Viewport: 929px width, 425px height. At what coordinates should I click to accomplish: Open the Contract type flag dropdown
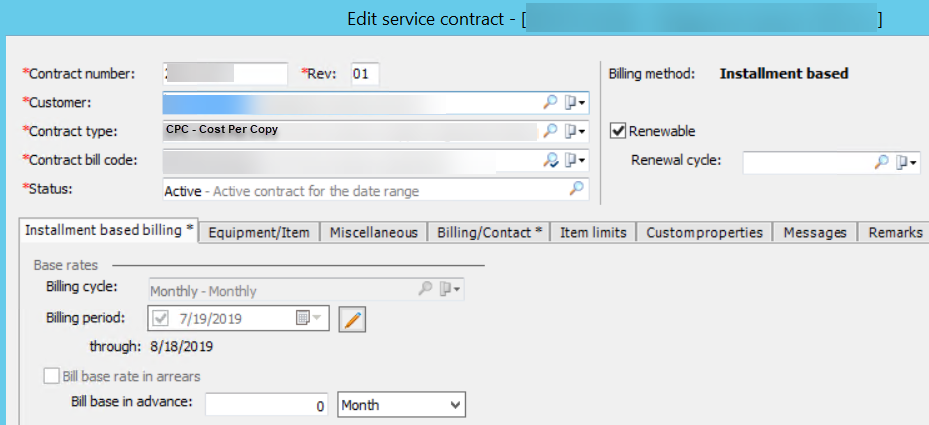[x=574, y=131]
